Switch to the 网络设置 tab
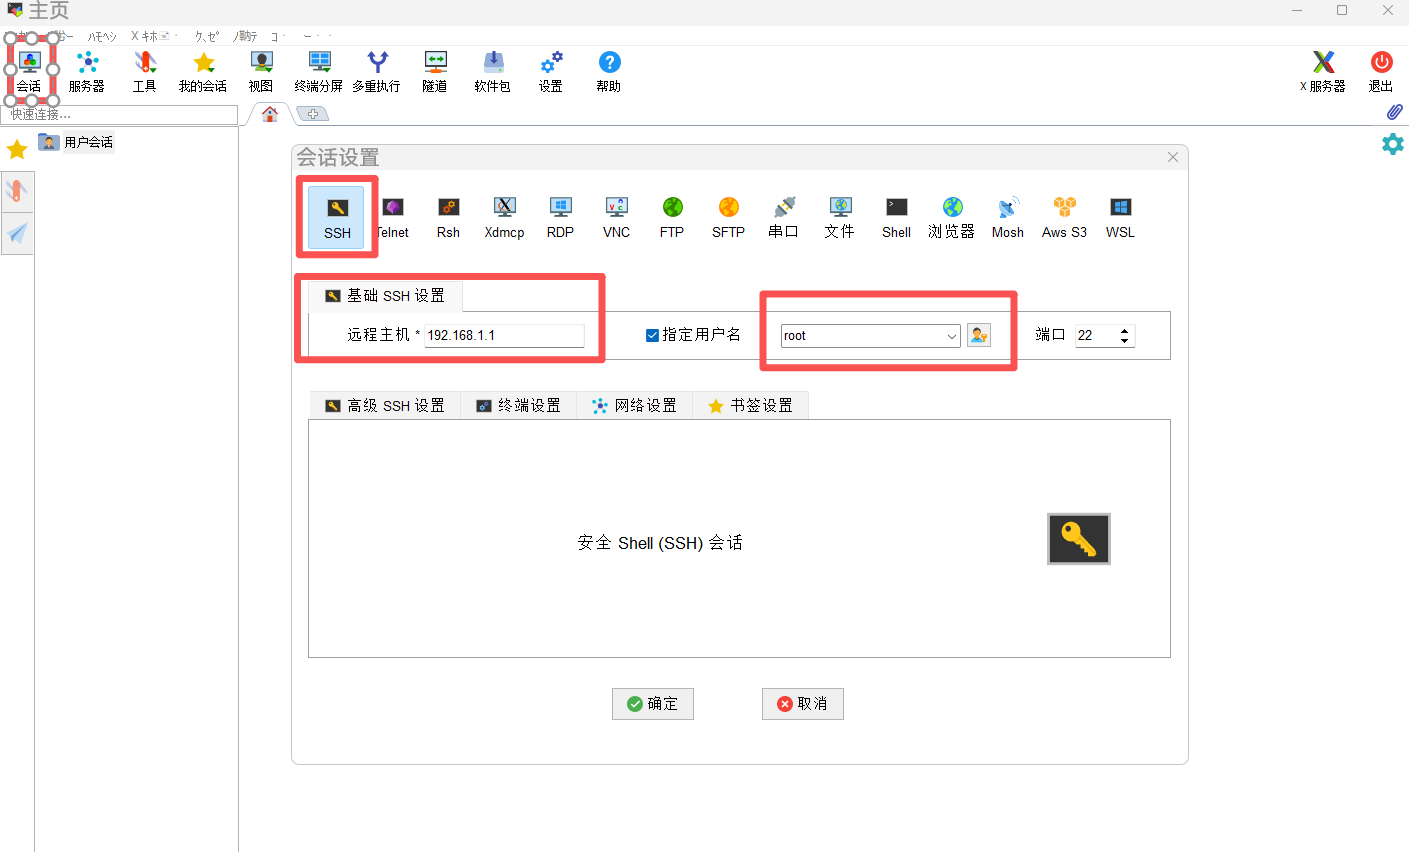Screen dimensions: 1409x852 [x=634, y=405]
